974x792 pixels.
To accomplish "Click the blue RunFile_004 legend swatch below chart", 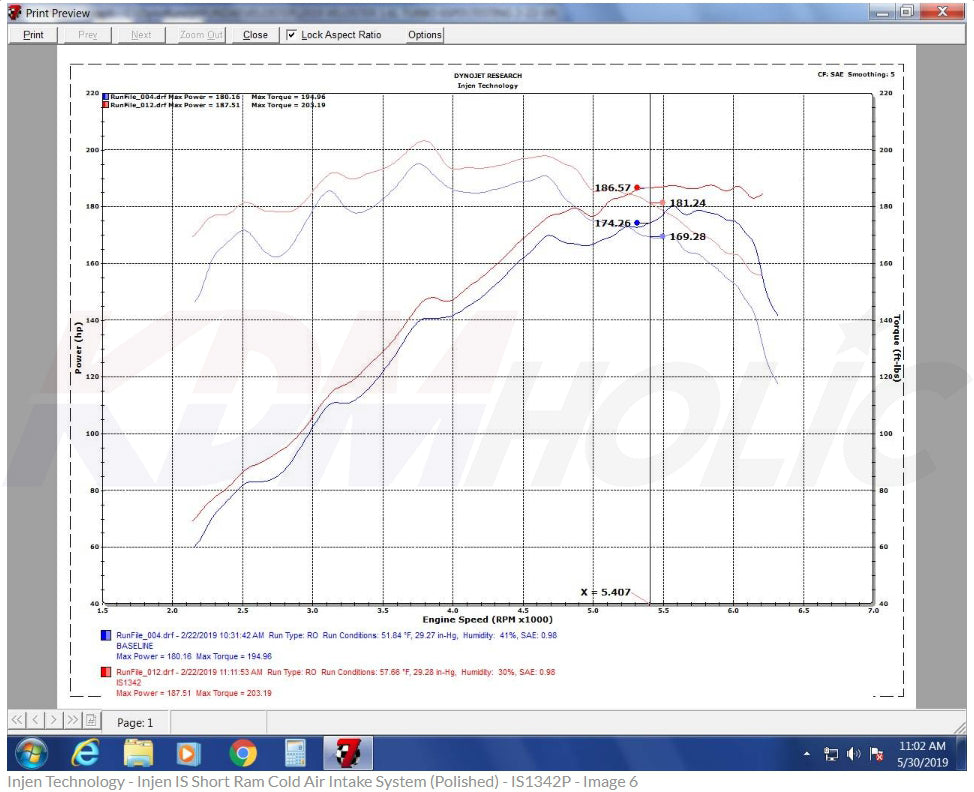I will point(105,636).
